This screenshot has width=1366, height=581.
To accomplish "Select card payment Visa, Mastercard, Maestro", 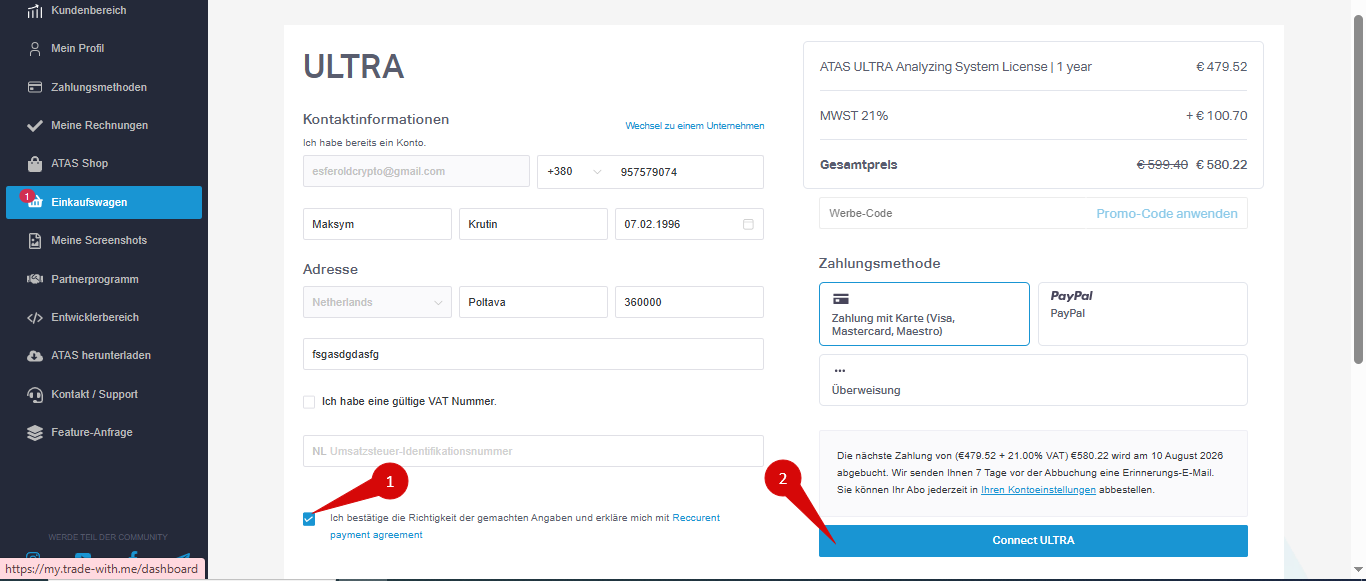I will 924,314.
